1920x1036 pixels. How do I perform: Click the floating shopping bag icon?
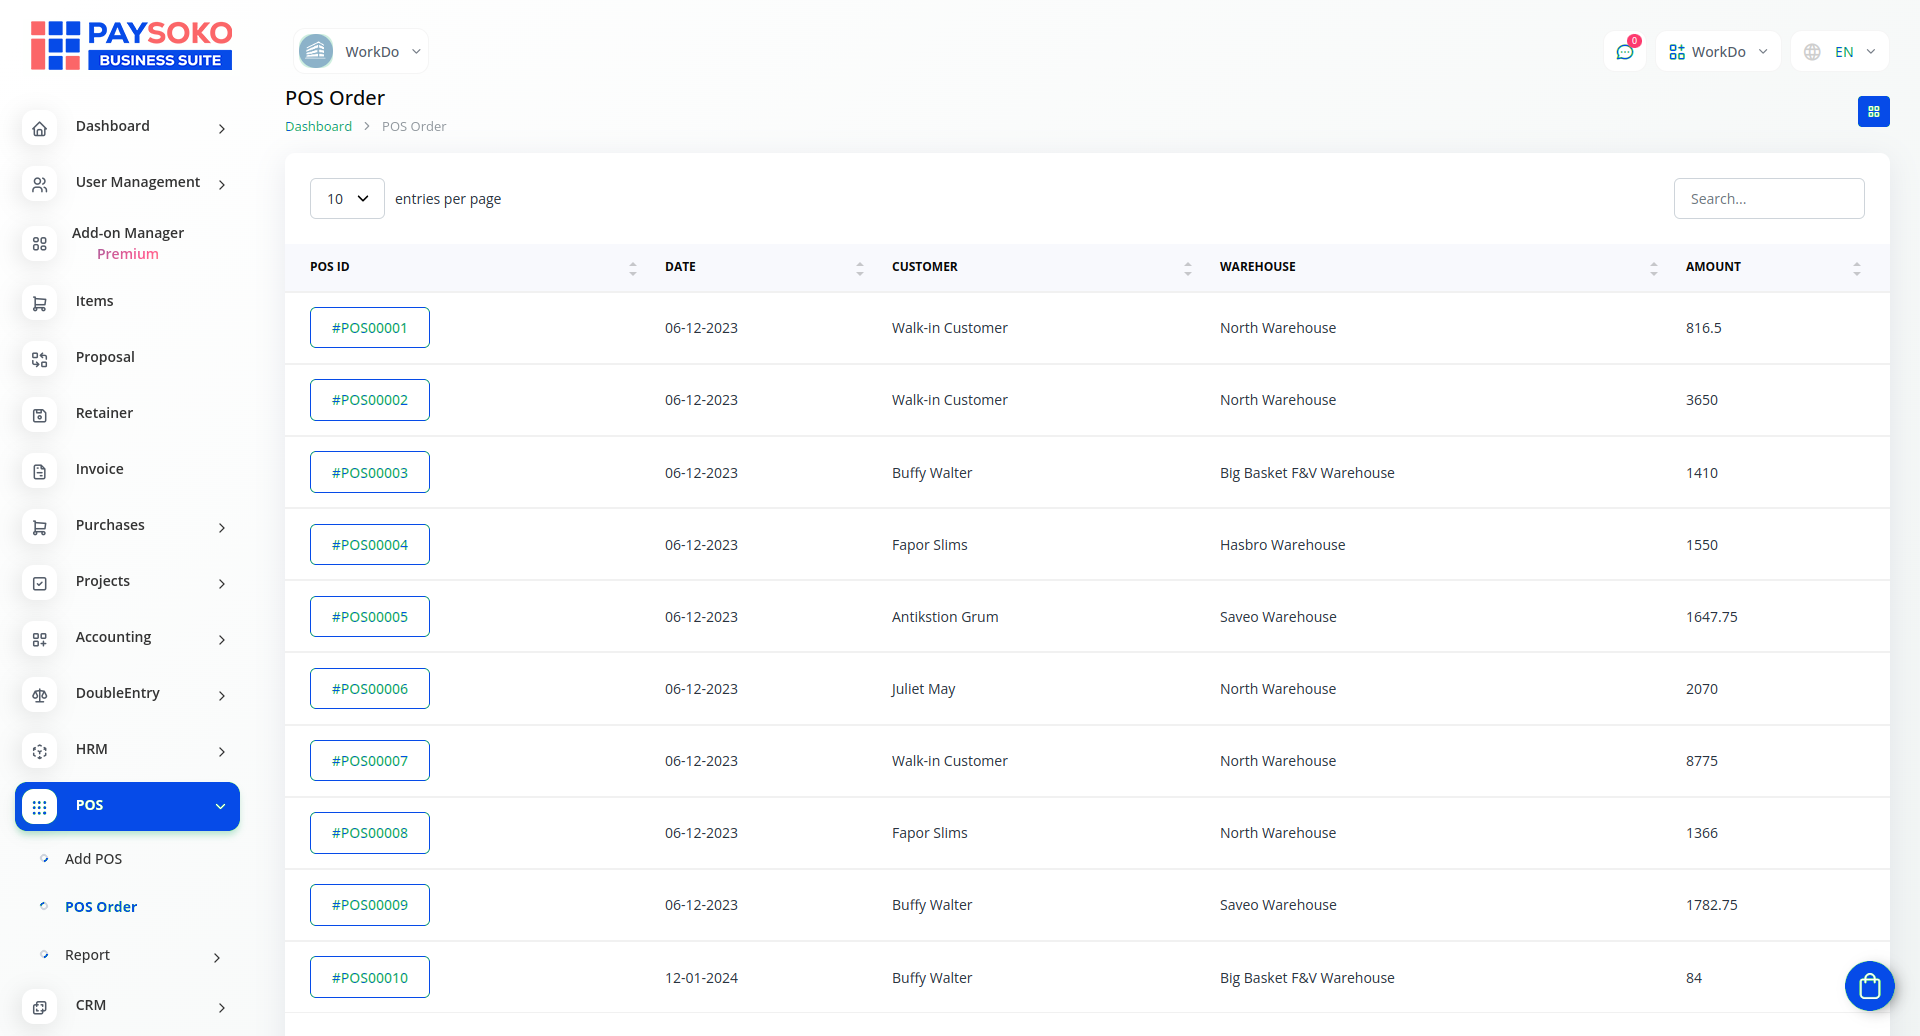[x=1869, y=986]
